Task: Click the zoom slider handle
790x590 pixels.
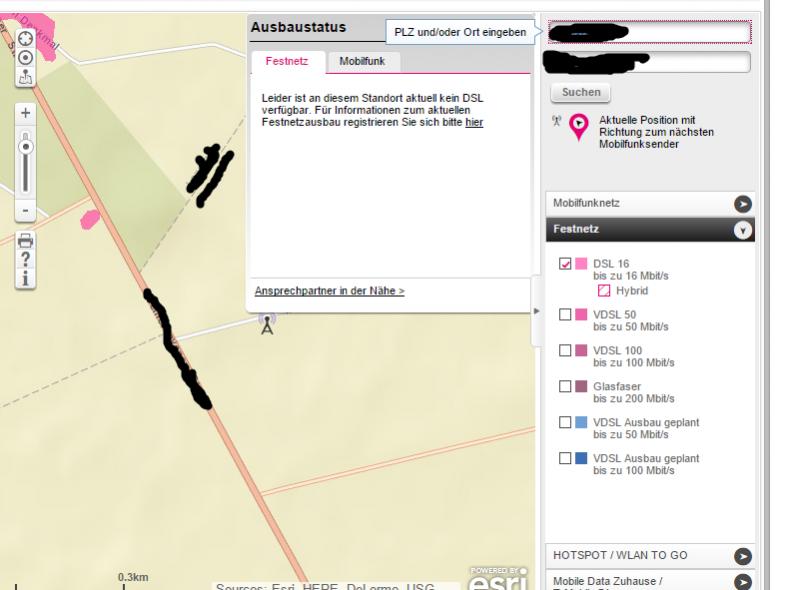Action: click(26, 147)
